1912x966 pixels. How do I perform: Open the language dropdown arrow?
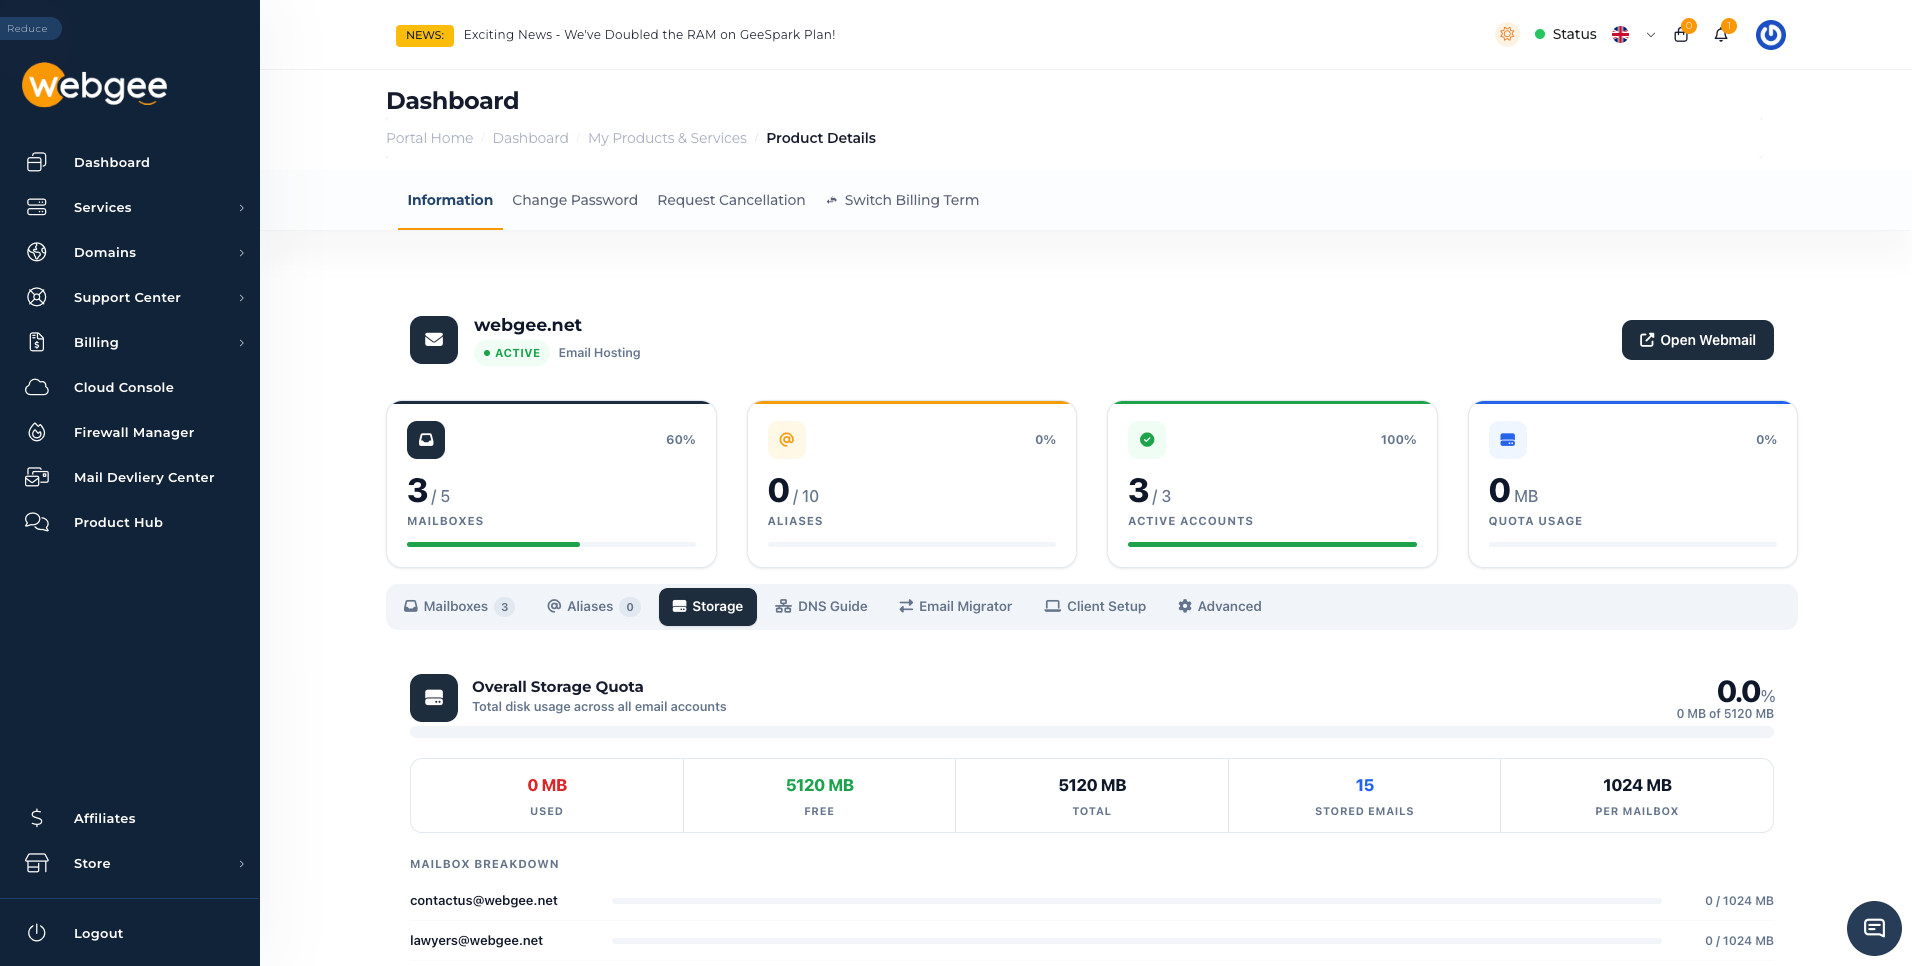[1651, 35]
